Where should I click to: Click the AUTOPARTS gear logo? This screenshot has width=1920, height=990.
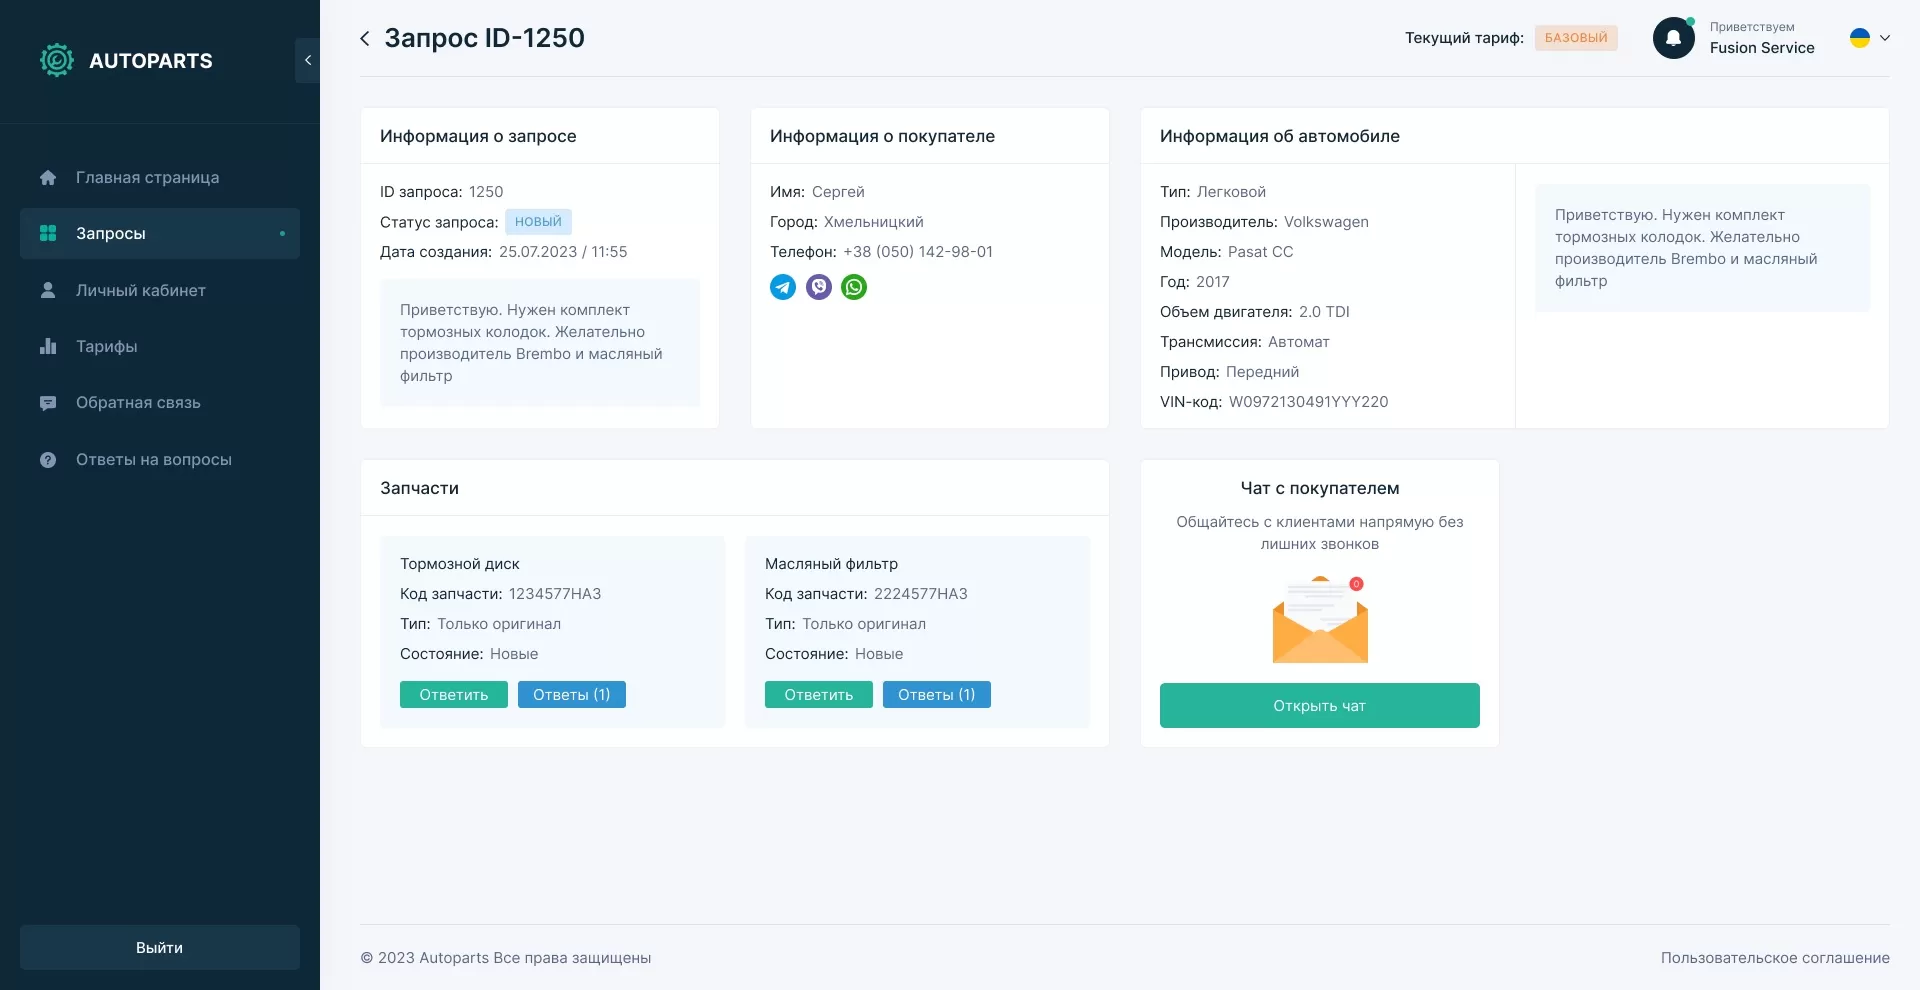tap(57, 60)
